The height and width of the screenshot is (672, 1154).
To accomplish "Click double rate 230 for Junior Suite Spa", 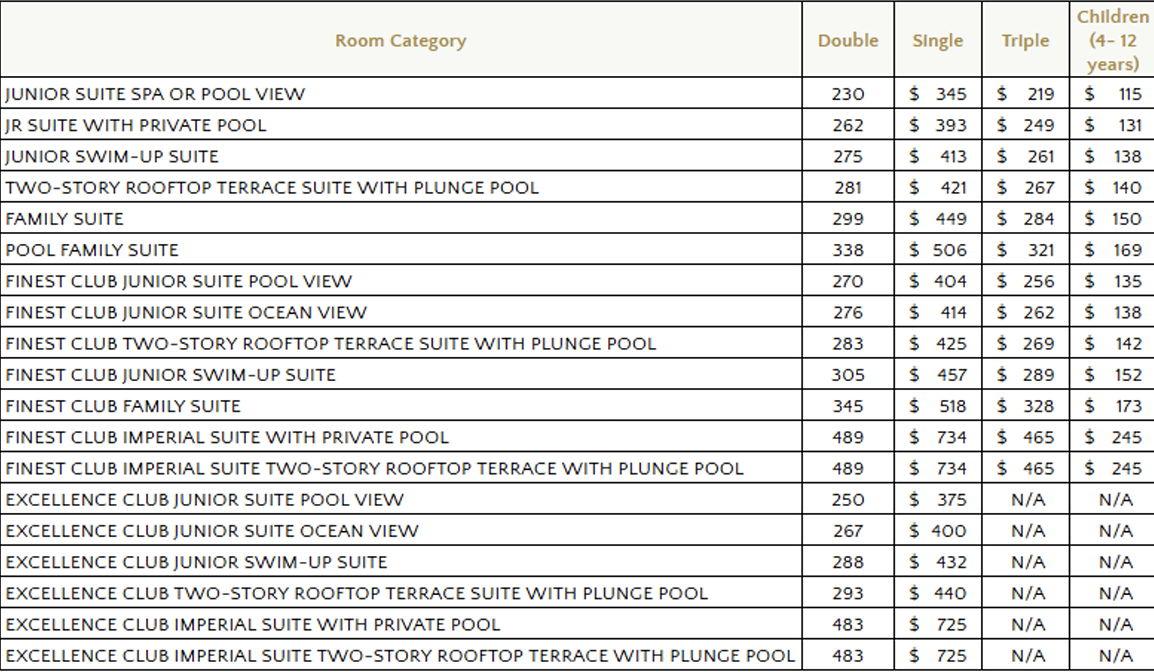I will 848,94.
